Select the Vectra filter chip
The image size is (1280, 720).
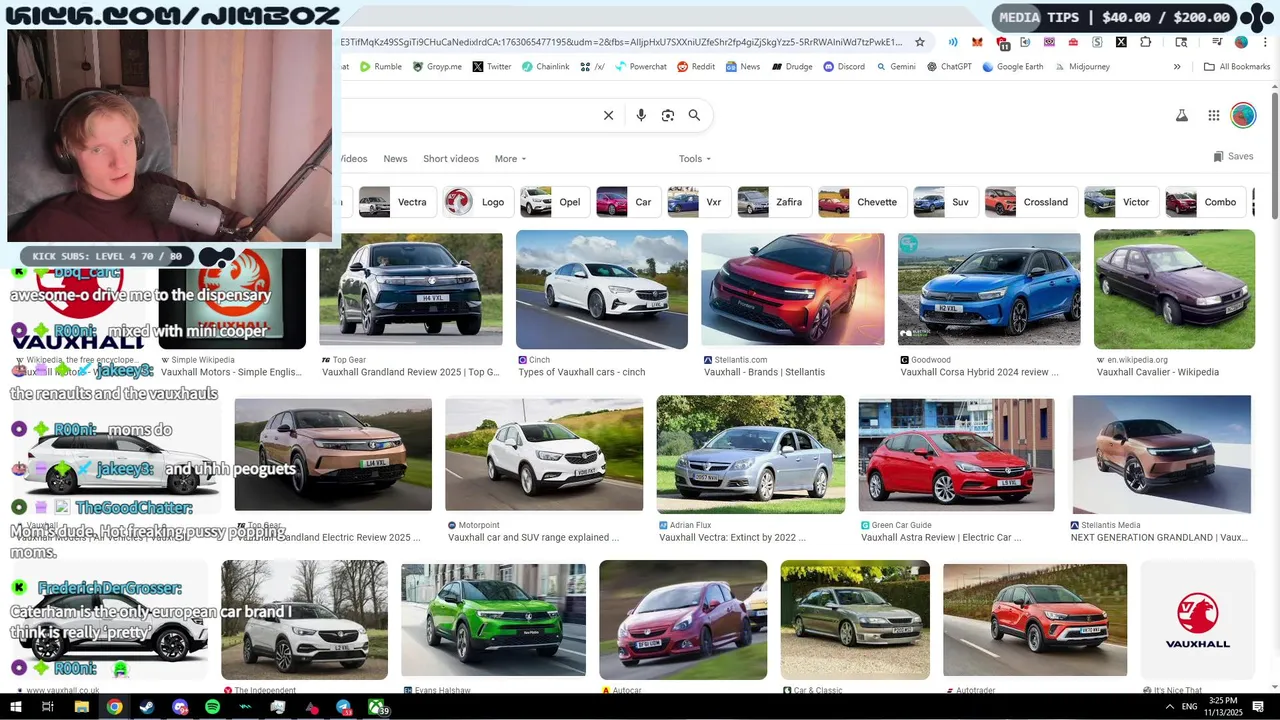click(396, 202)
